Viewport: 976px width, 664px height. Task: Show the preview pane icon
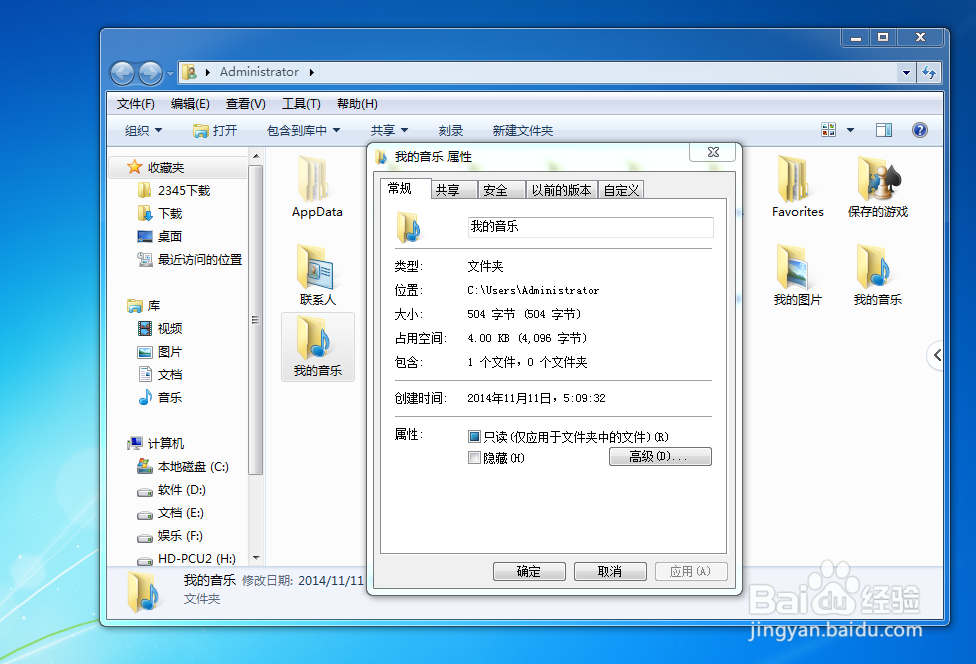click(x=884, y=130)
